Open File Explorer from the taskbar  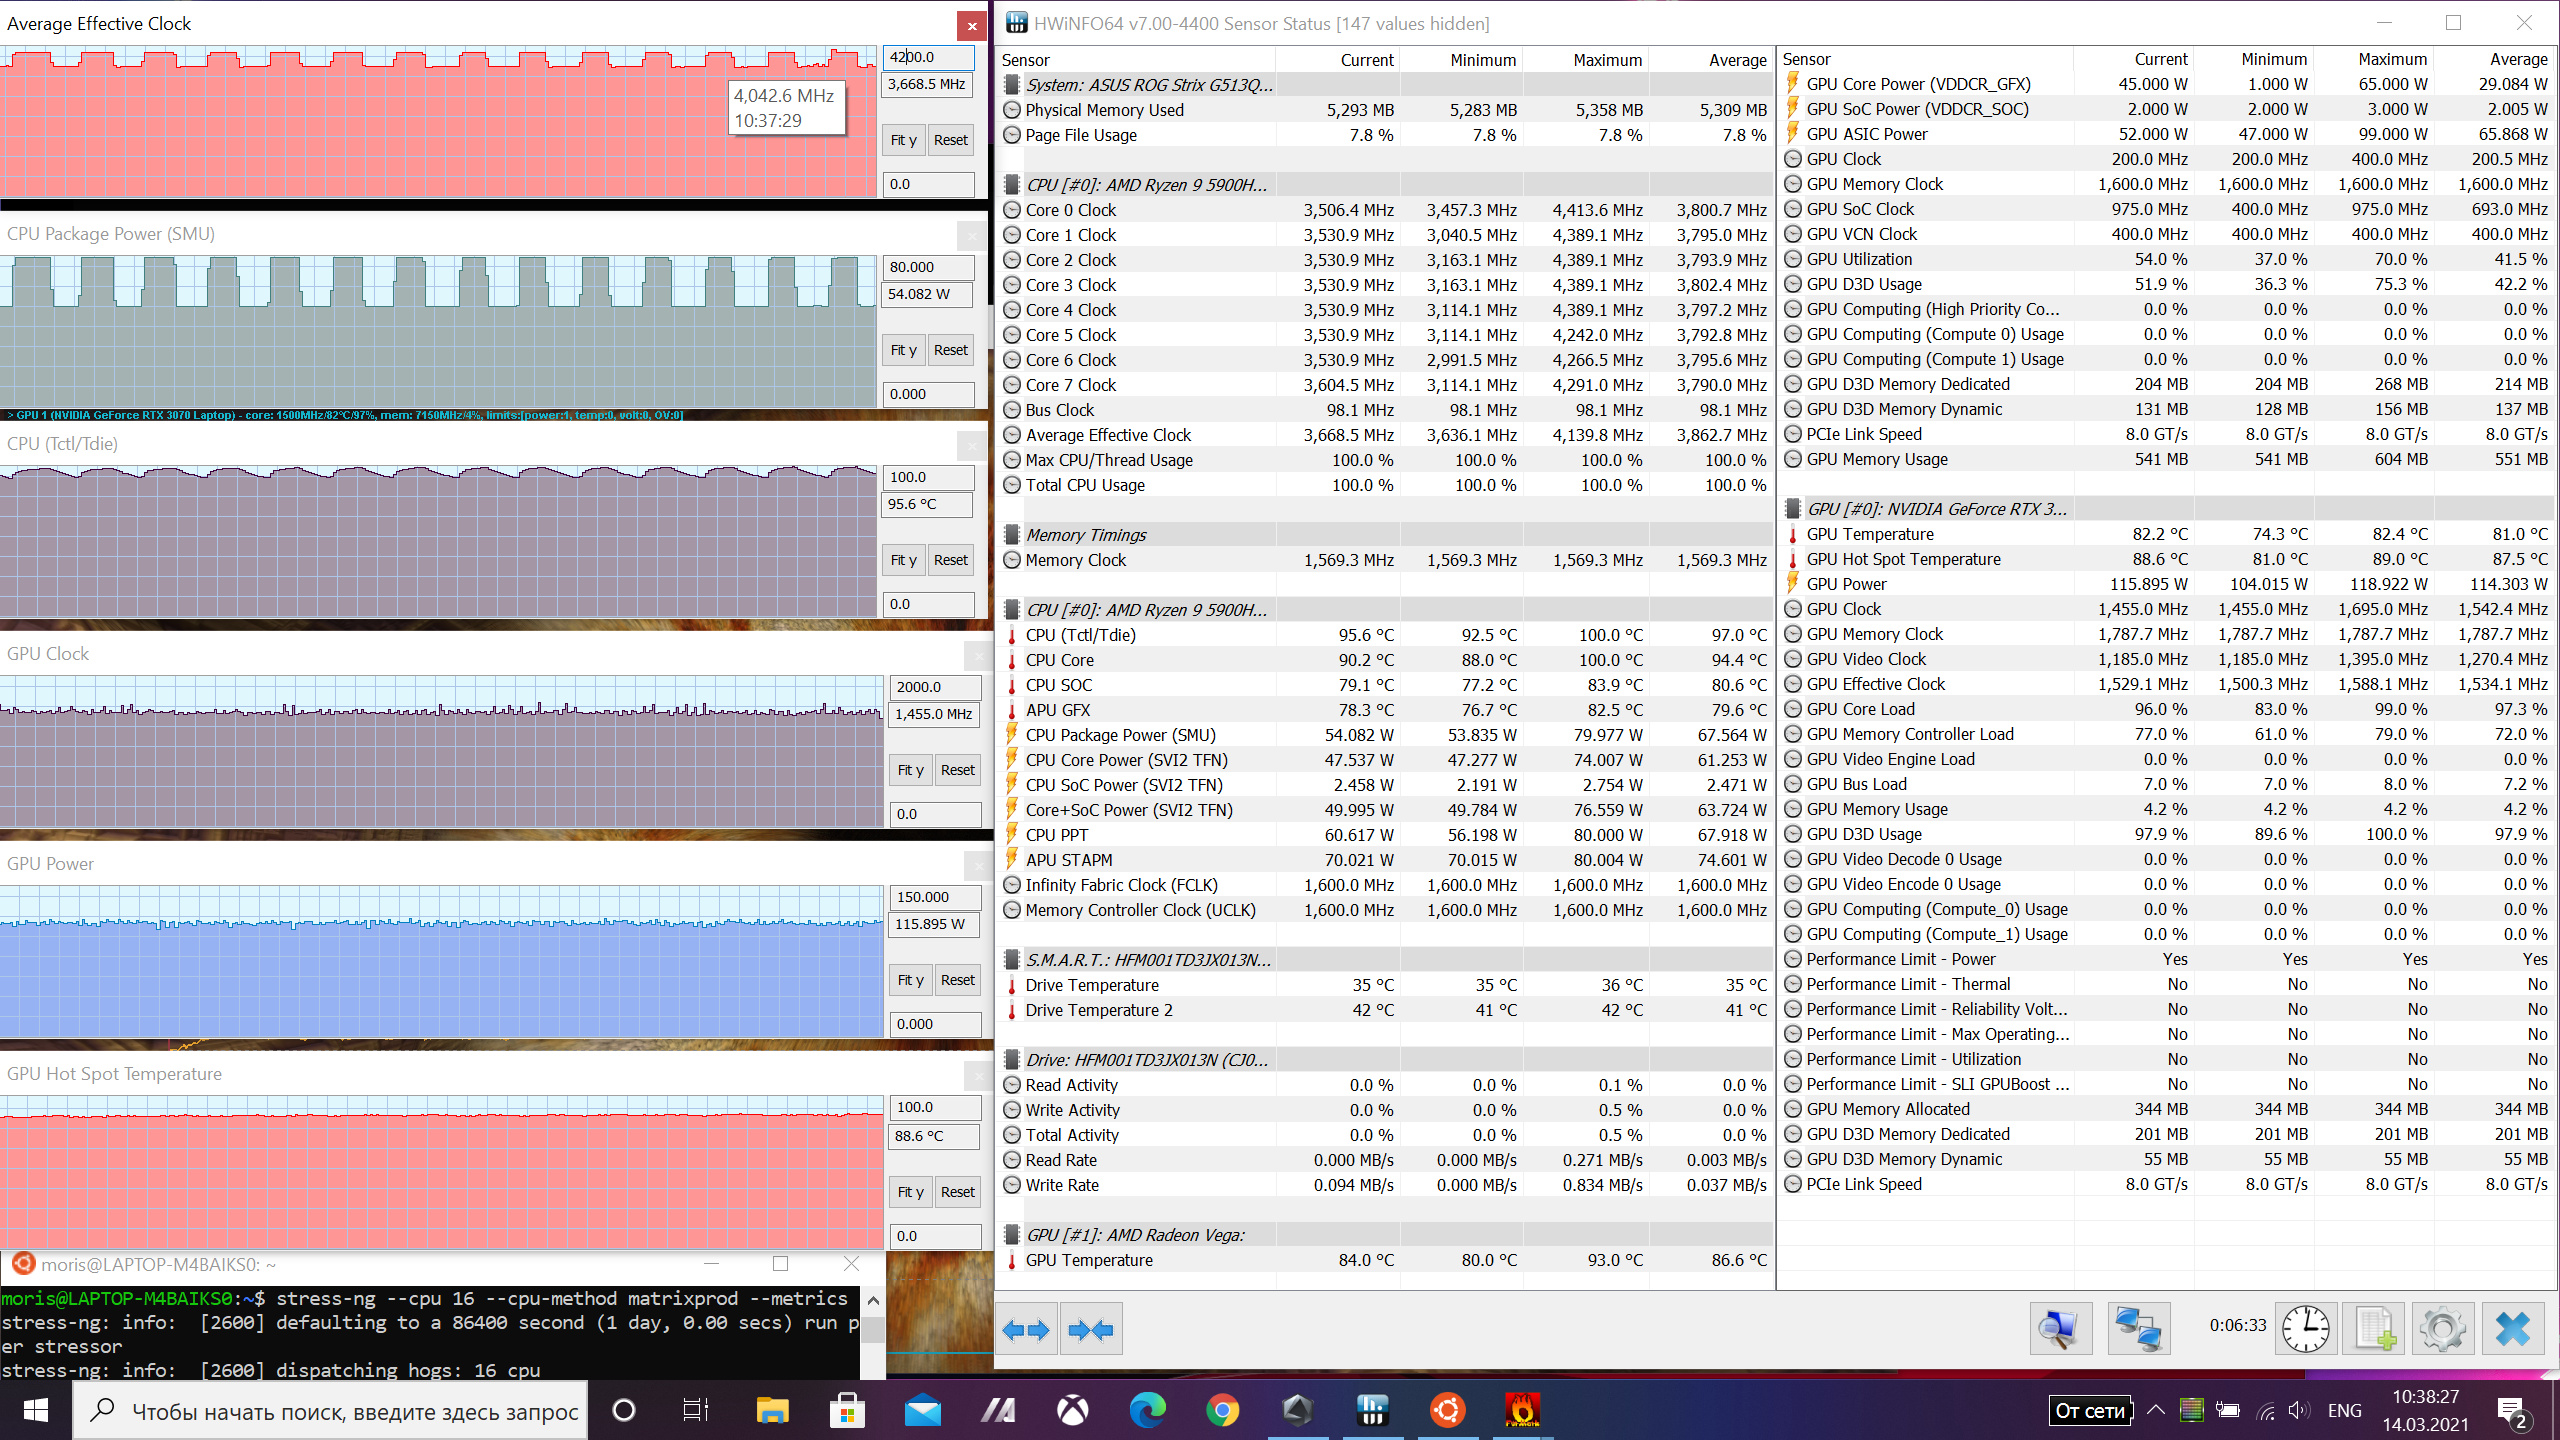(772, 1411)
